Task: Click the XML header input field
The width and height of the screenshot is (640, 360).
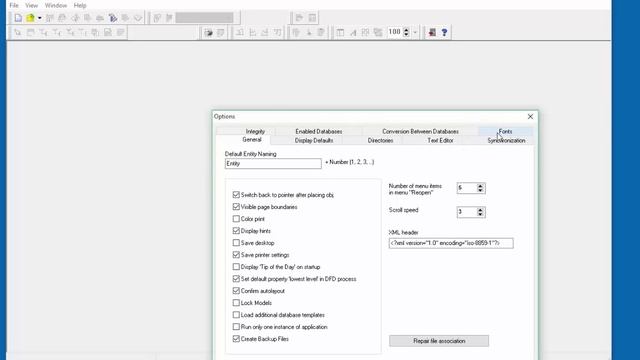Action: (x=451, y=243)
